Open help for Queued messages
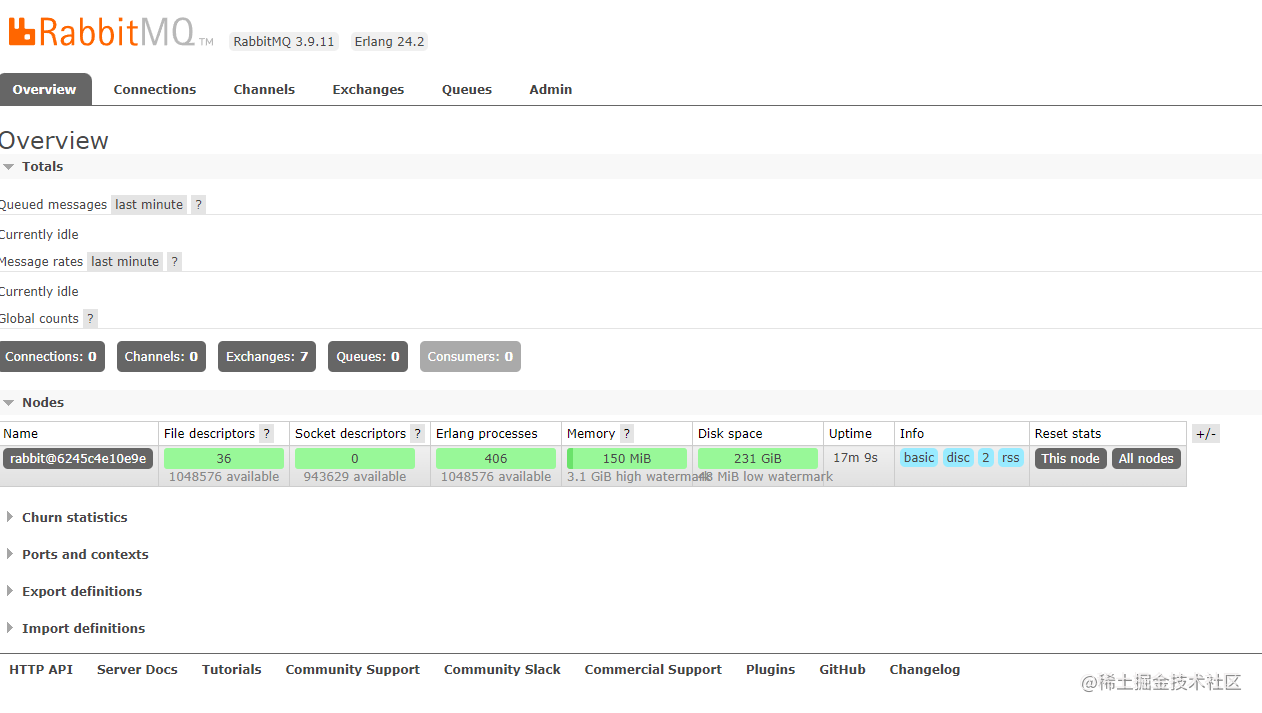This screenshot has height=713, width=1262. (x=197, y=204)
